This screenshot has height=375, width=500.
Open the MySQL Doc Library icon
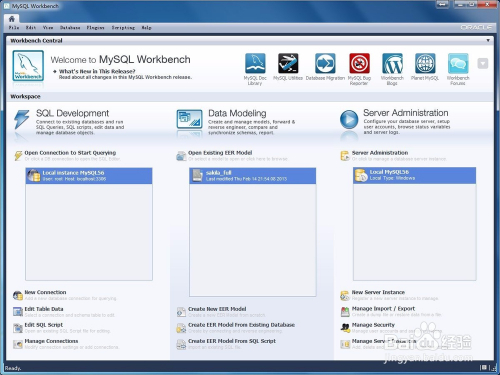pyautogui.click(x=255, y=63)
